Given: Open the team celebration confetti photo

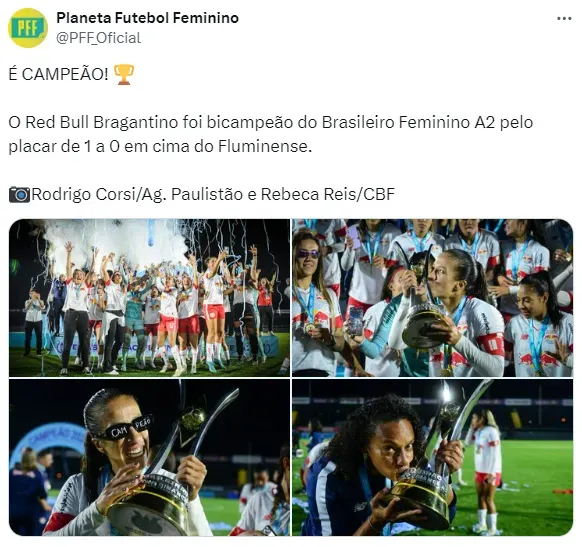Looking at the screenshot, I should [149, 298].
